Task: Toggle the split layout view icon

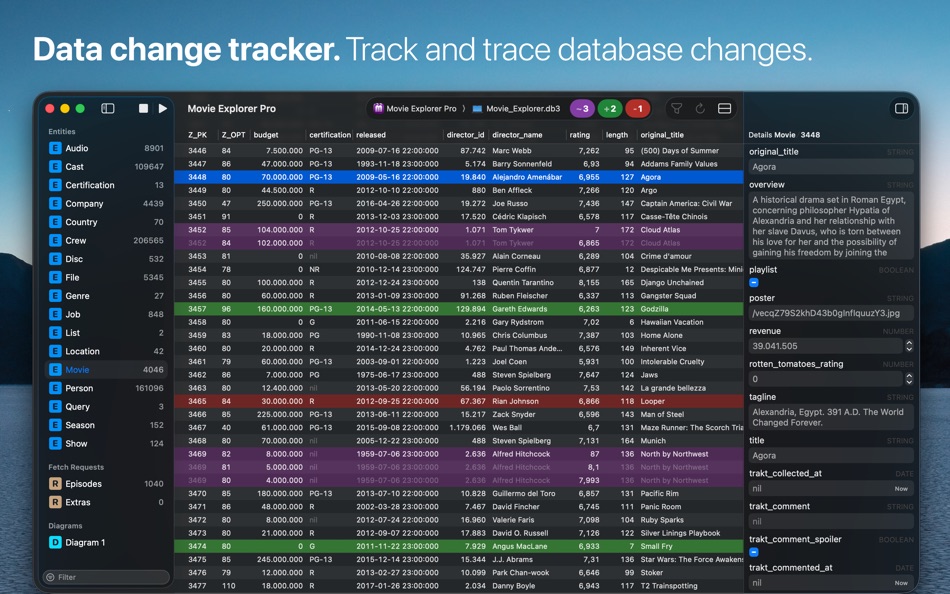Action: point(724,108)
